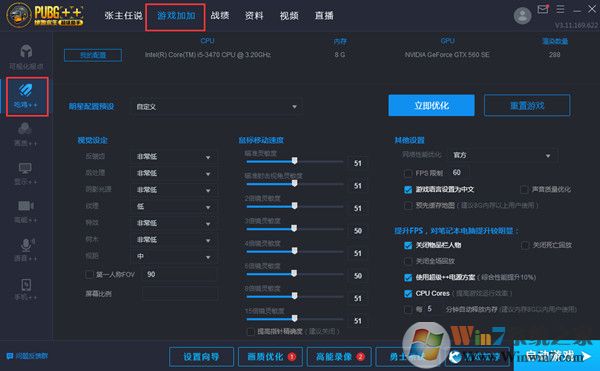Open the 画质优化 button

tap(270, 357)
